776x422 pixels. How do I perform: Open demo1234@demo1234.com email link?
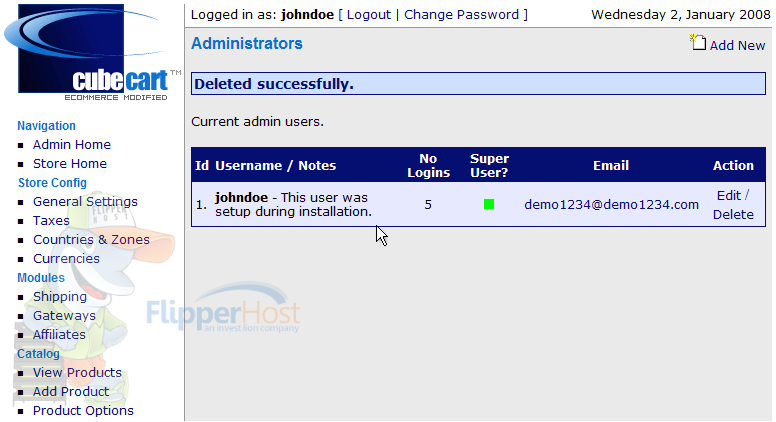[611, 204]
